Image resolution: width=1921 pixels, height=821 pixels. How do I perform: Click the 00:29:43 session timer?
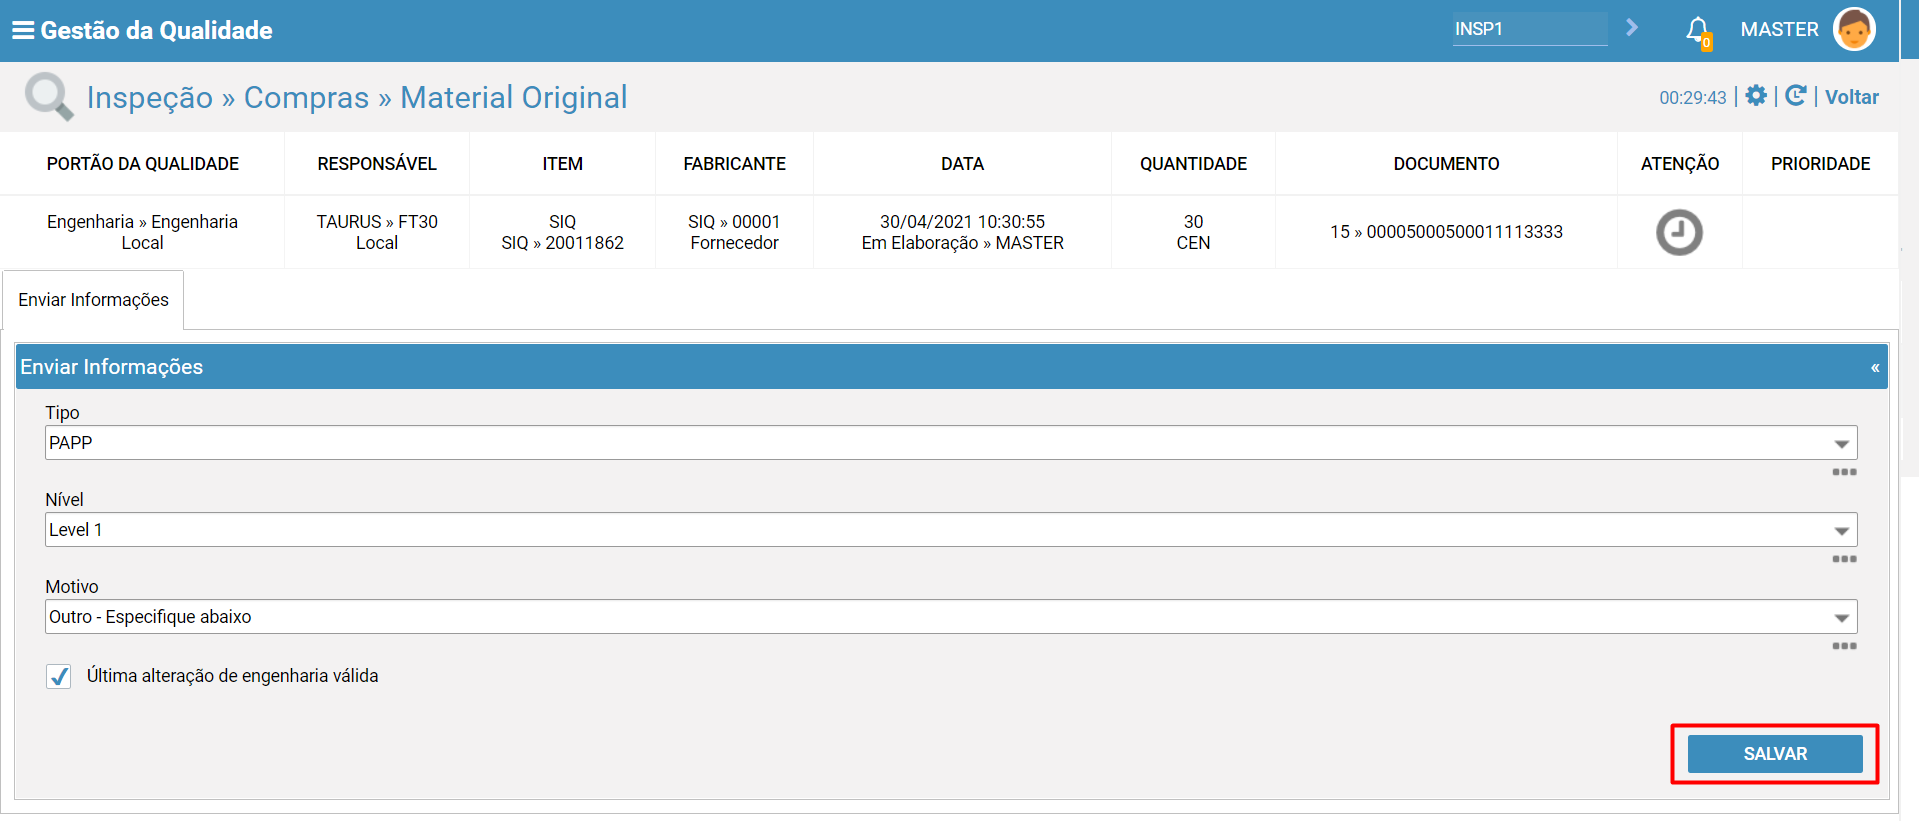click(x=1693, y=98)
